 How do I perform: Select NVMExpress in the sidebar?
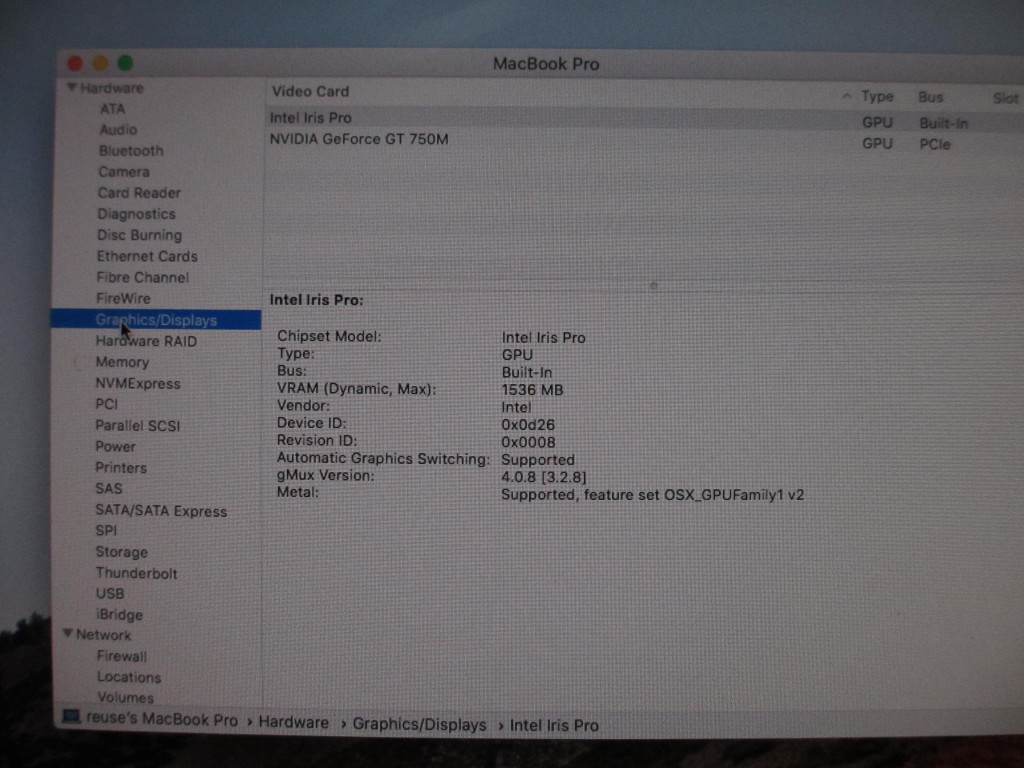(138, 383)
